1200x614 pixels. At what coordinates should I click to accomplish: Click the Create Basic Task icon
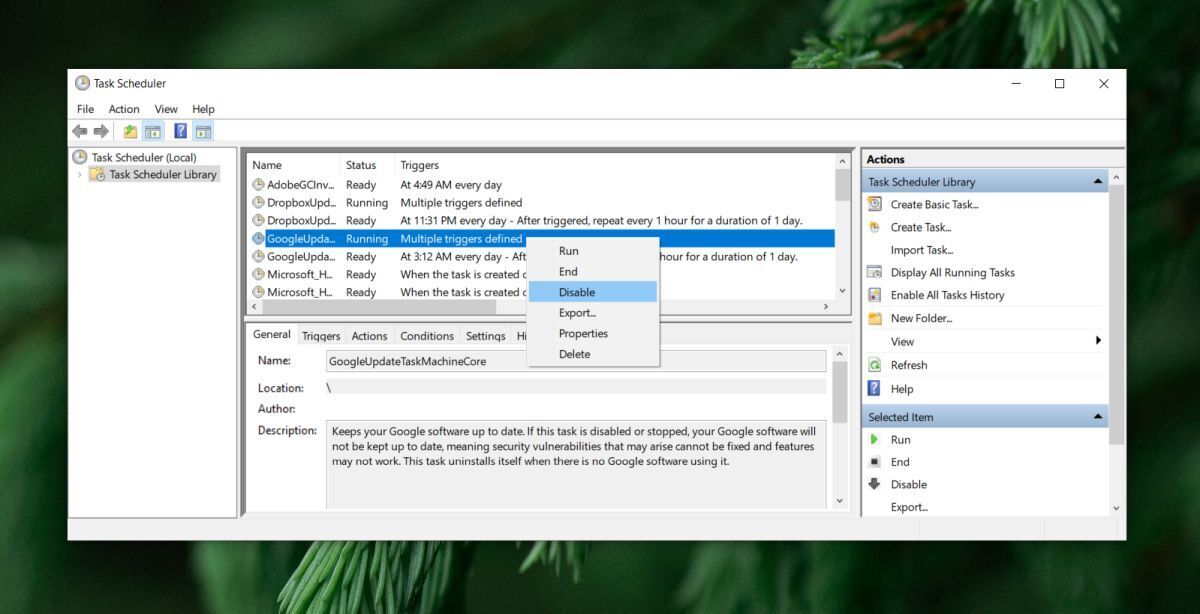[x=875, y=204]
